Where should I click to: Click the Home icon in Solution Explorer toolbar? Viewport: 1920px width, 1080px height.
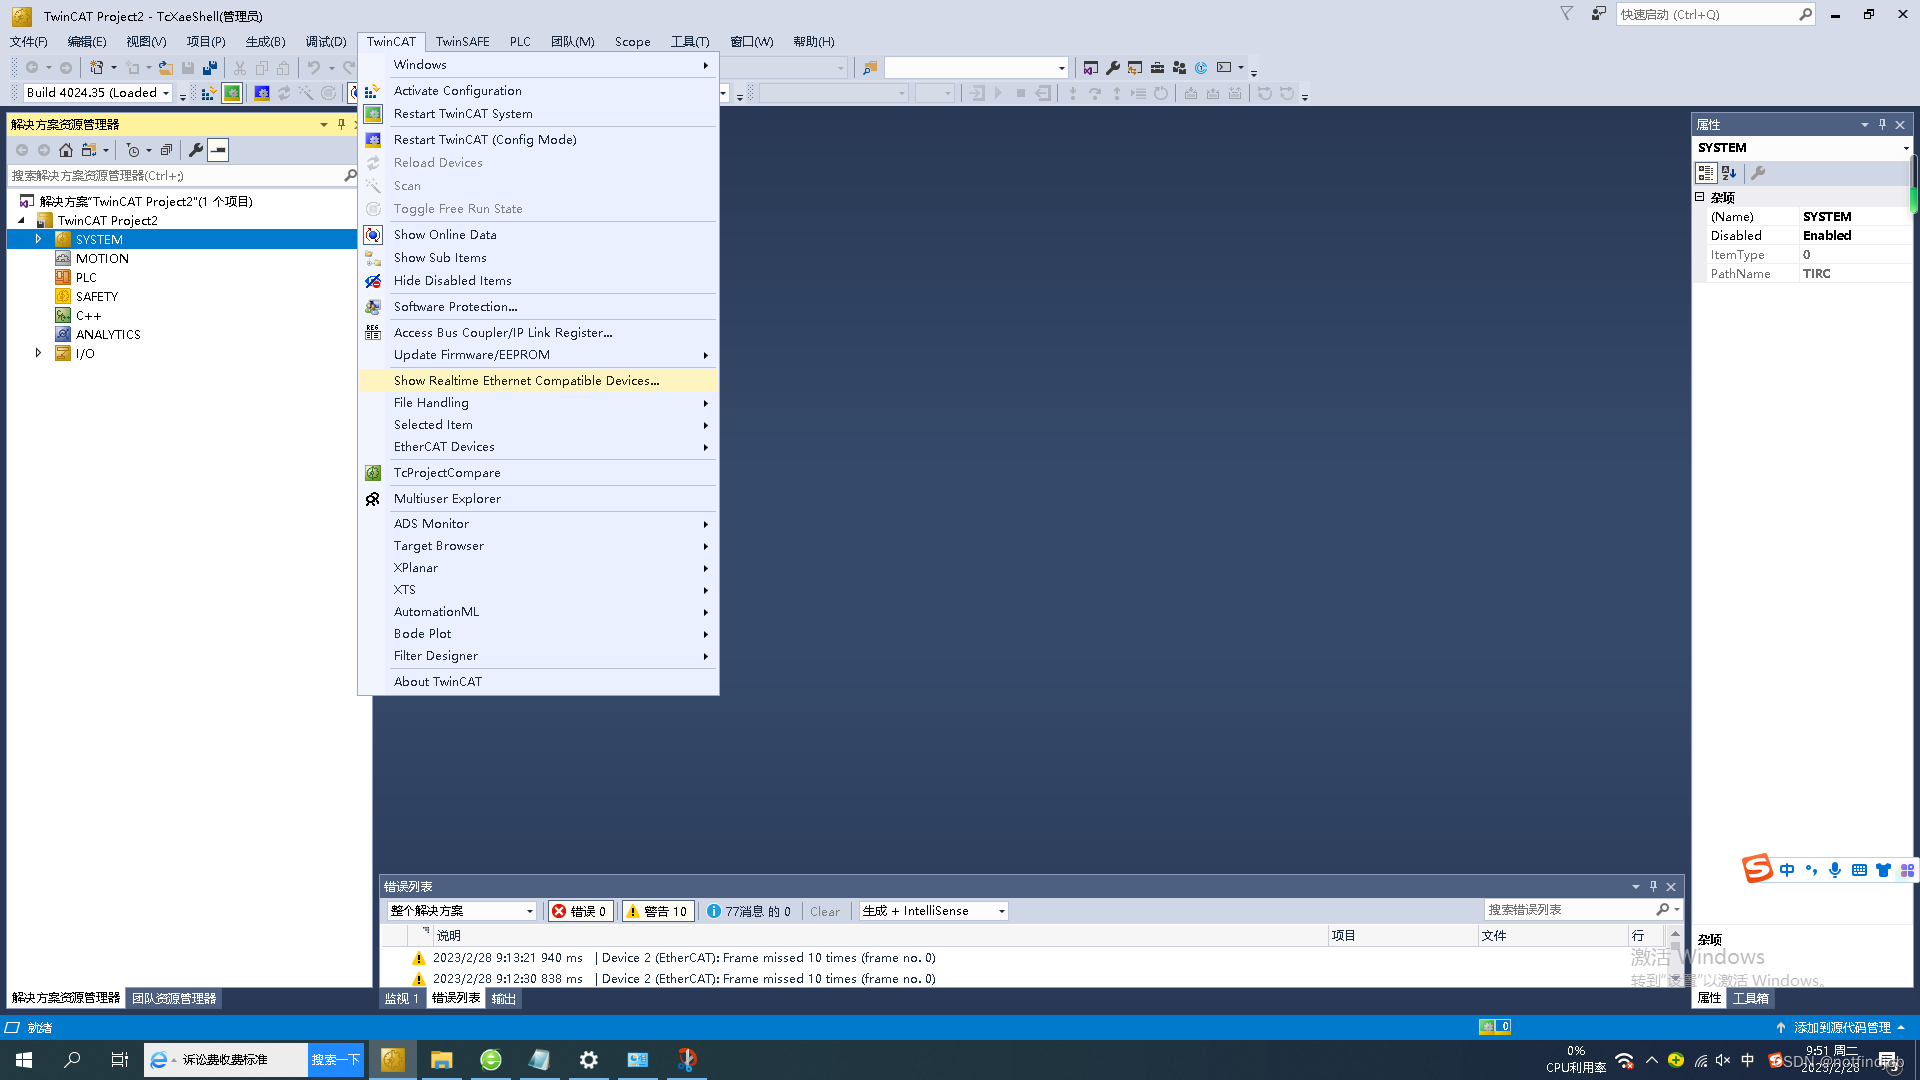66,149
